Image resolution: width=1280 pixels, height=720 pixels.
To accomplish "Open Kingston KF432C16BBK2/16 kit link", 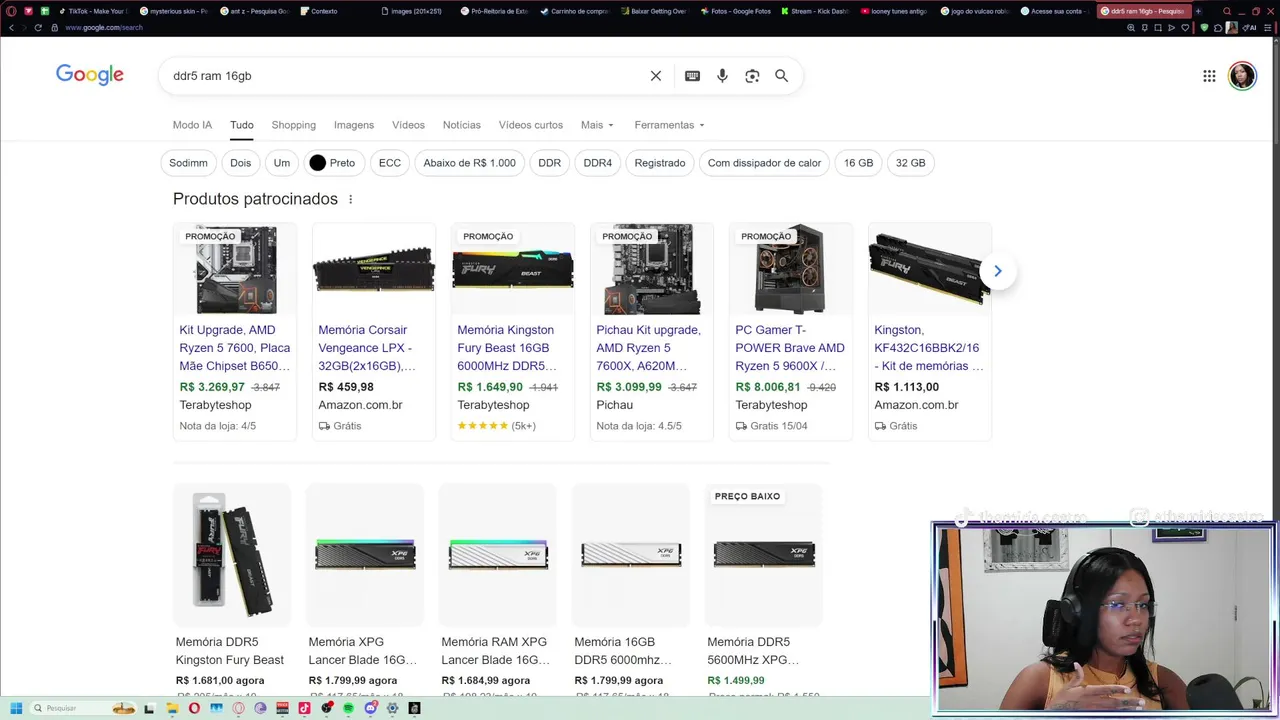I will (929, 348).
